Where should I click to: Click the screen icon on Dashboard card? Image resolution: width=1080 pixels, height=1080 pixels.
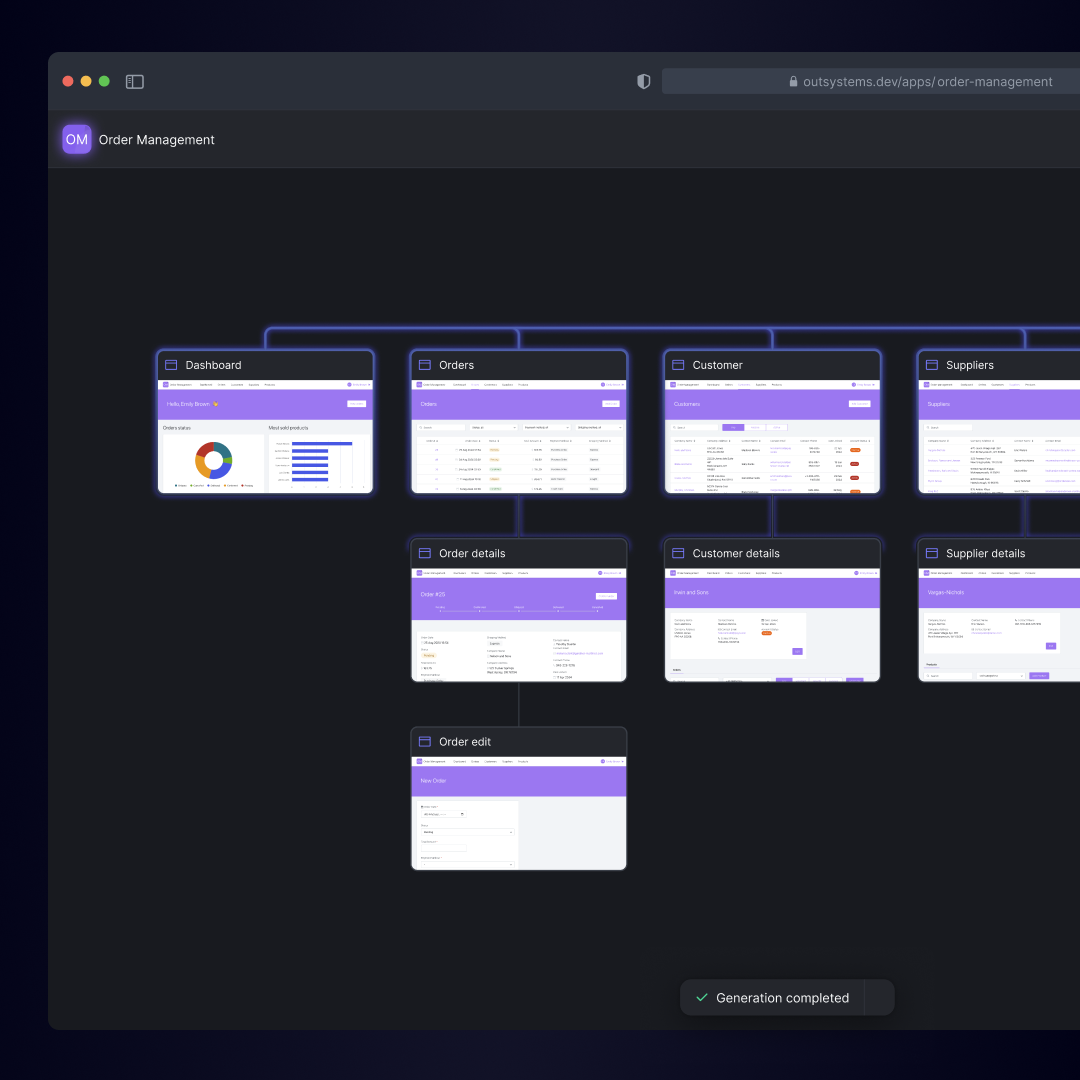(x=171, y=365)
